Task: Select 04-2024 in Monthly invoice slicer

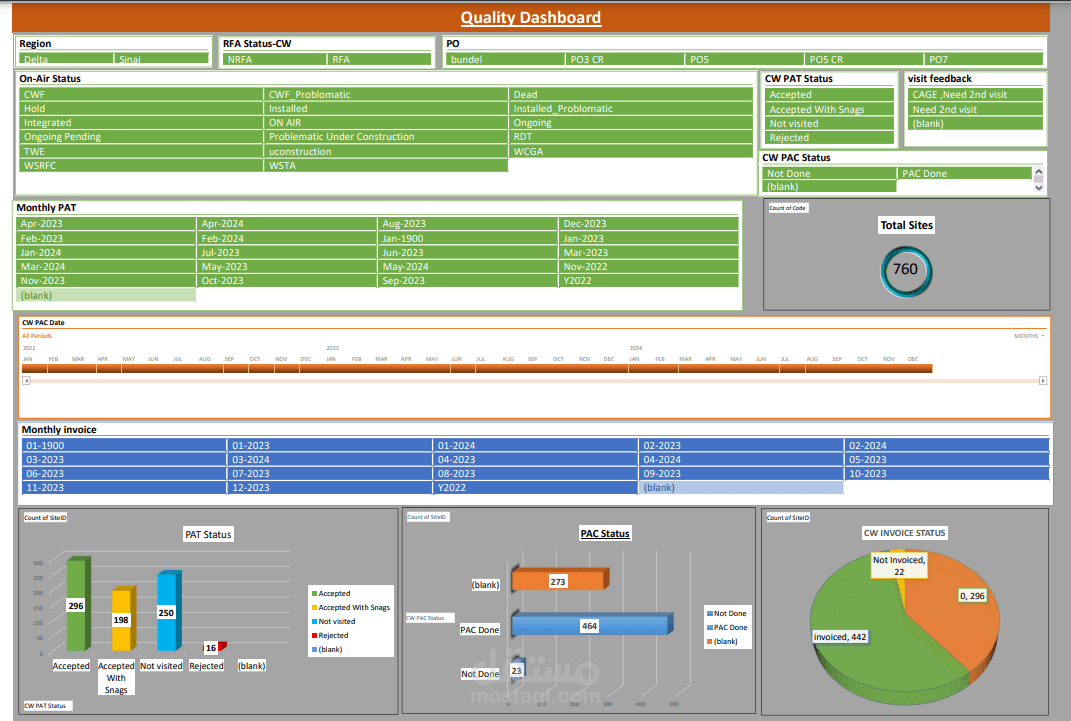Action: [740, 460]
